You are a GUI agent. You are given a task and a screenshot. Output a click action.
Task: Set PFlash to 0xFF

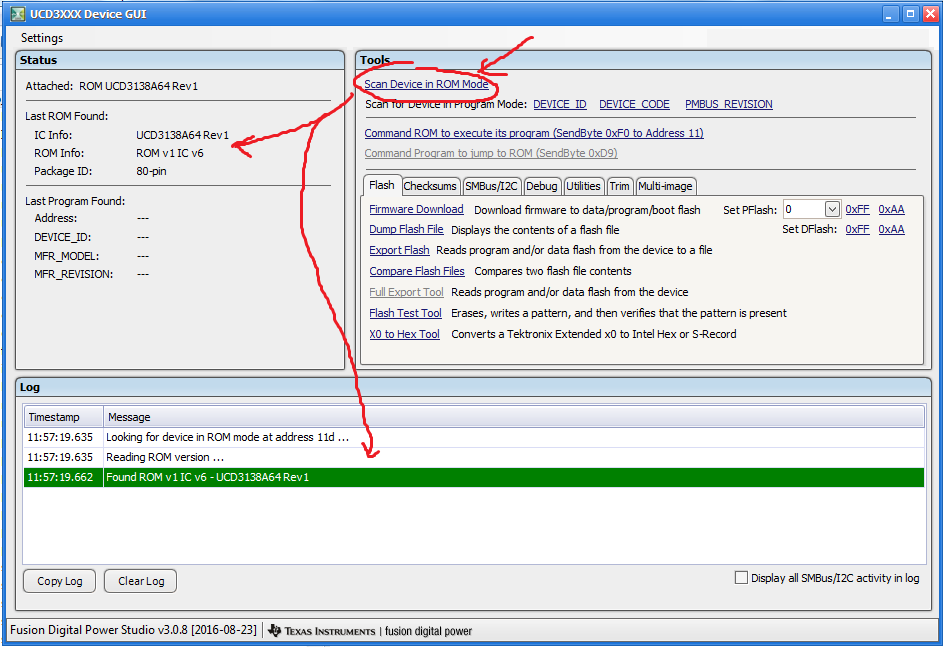pyautogui.click(x=857, y=209)
